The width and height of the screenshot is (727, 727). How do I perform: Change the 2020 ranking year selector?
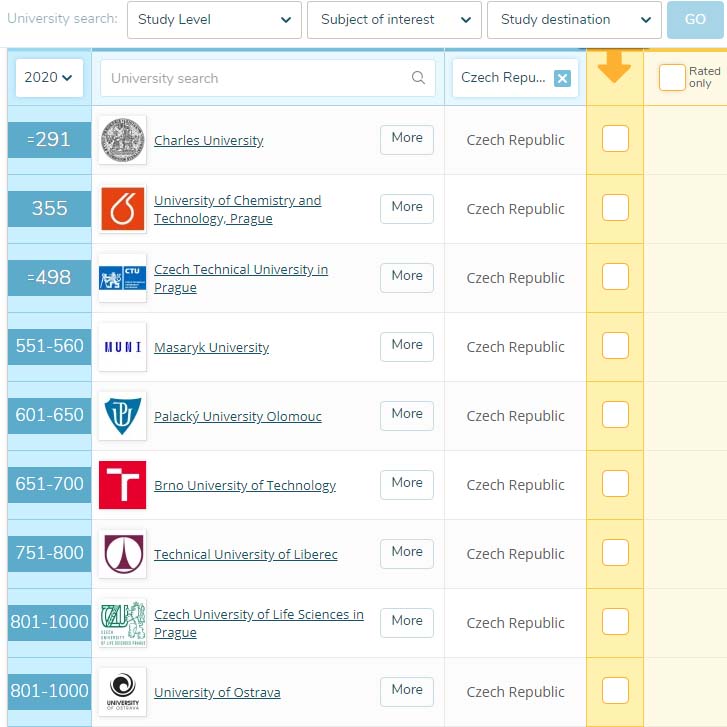tap(49, 78)
